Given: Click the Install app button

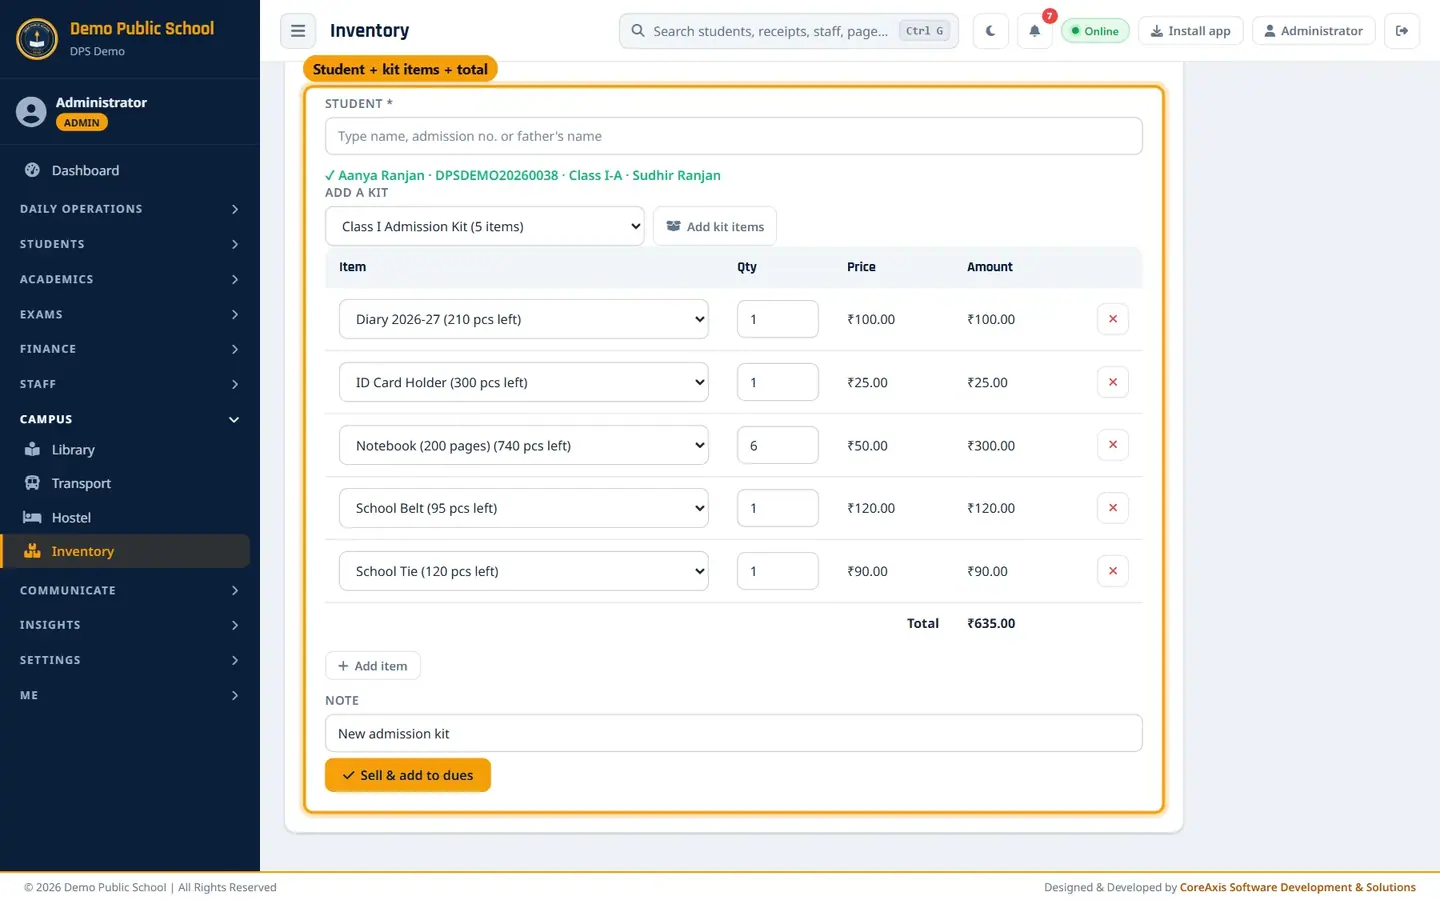Looking at the screenshot, I should click(x=1191, y=31).
